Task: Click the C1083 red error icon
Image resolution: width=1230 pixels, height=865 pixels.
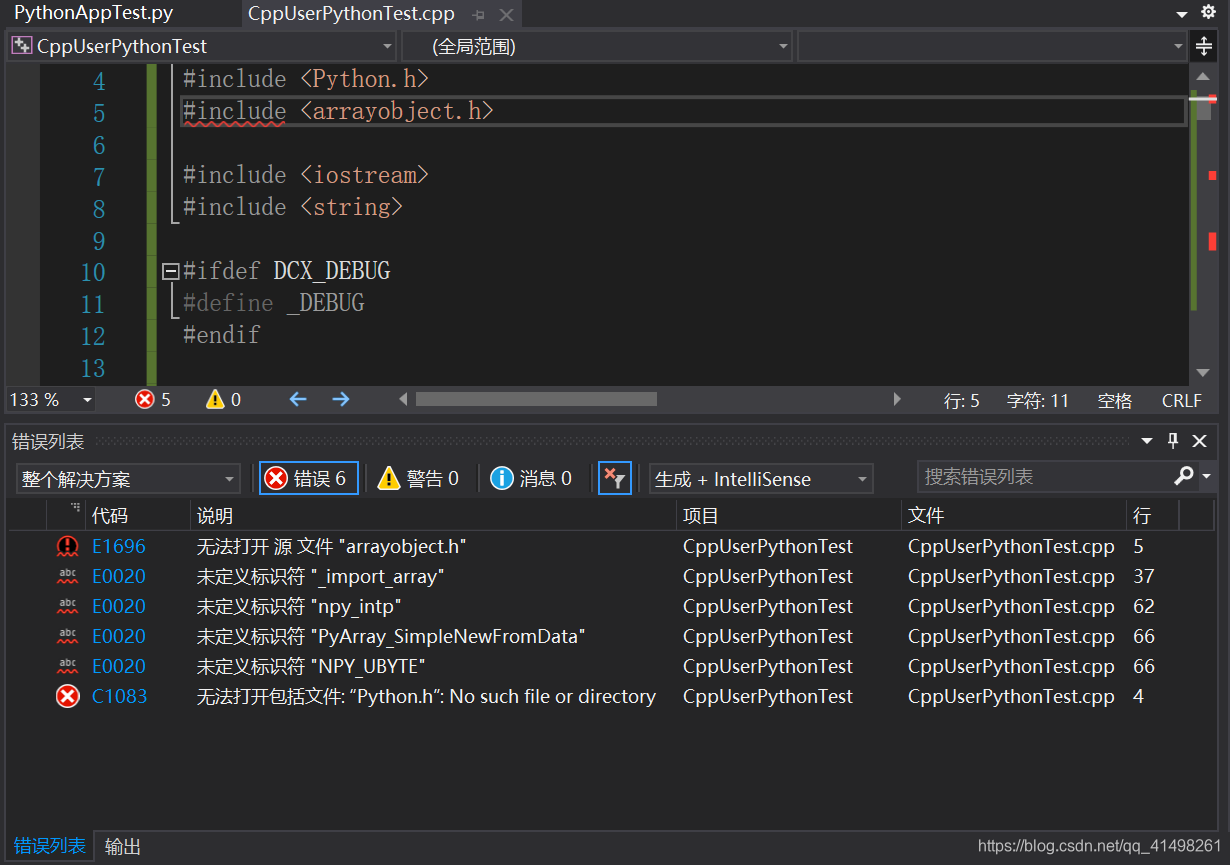Action: point(67,697)
